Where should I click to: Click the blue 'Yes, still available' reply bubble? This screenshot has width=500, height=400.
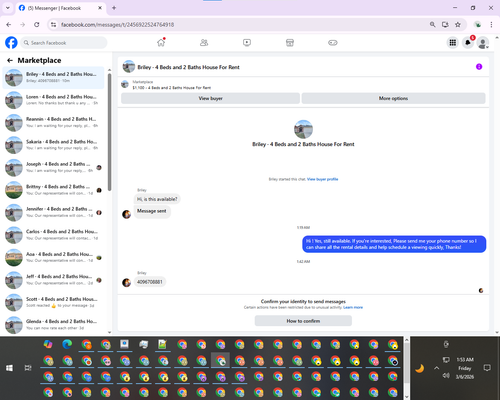click(x=394, y=244)
